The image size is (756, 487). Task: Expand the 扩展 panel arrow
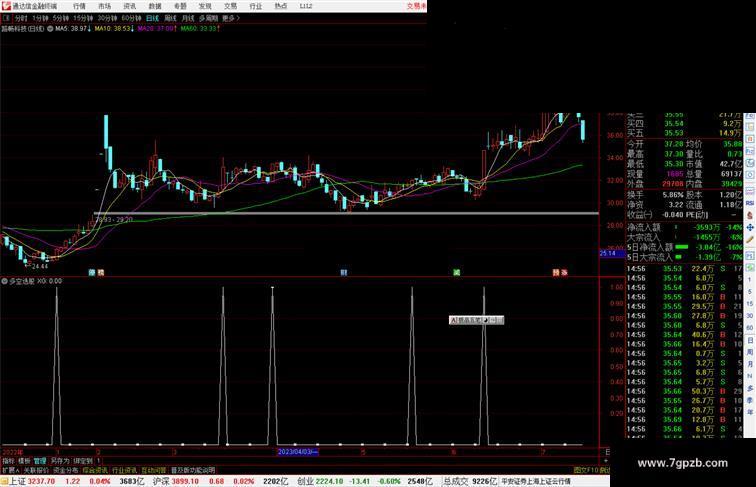(10, 470)
